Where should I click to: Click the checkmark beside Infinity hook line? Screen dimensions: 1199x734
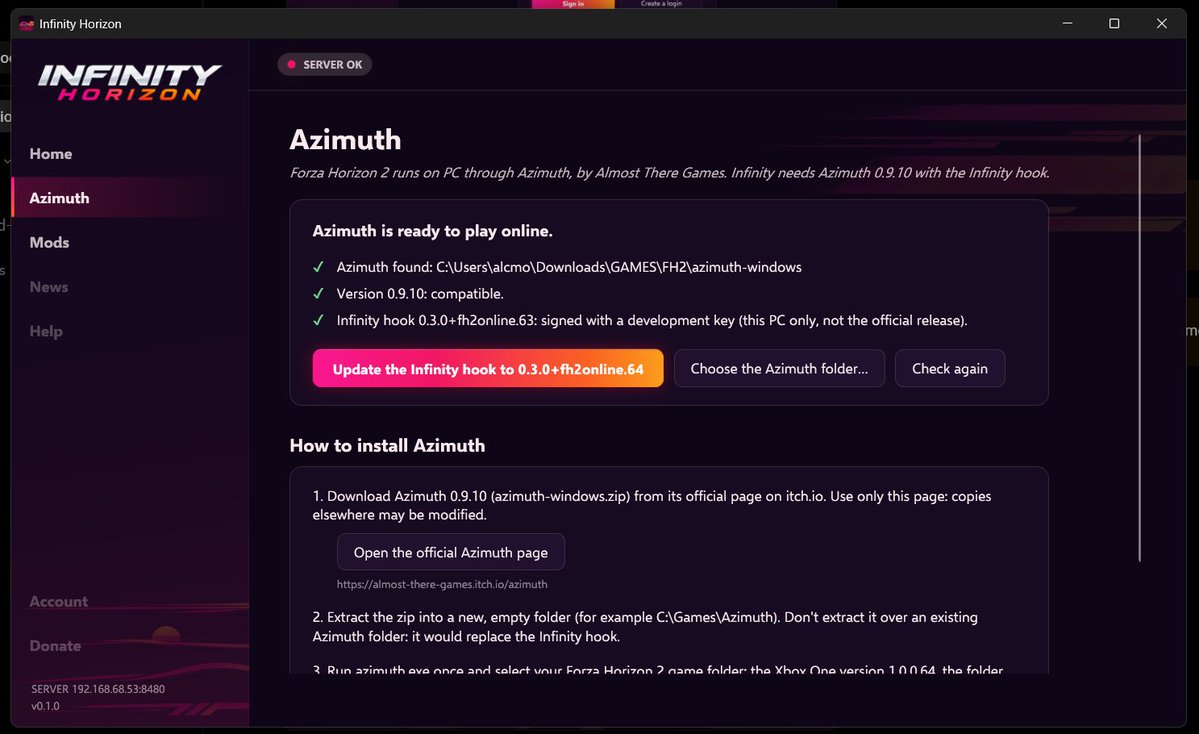(x=319, y=320)
